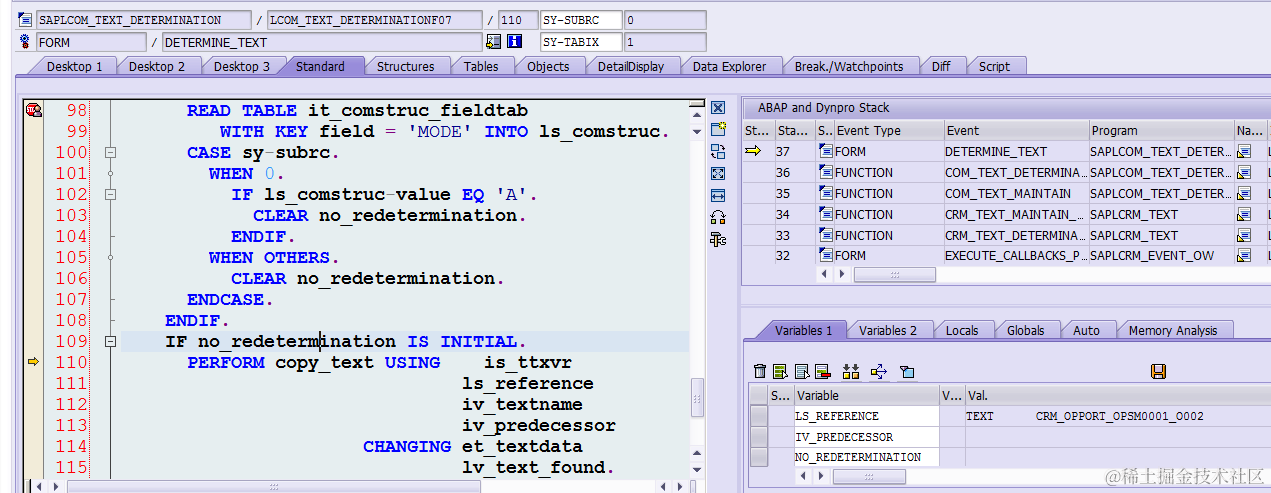Click the Services of the Tool icon
The height and width of the screenshot is (493, 1271).
click(x=717, y=218)
